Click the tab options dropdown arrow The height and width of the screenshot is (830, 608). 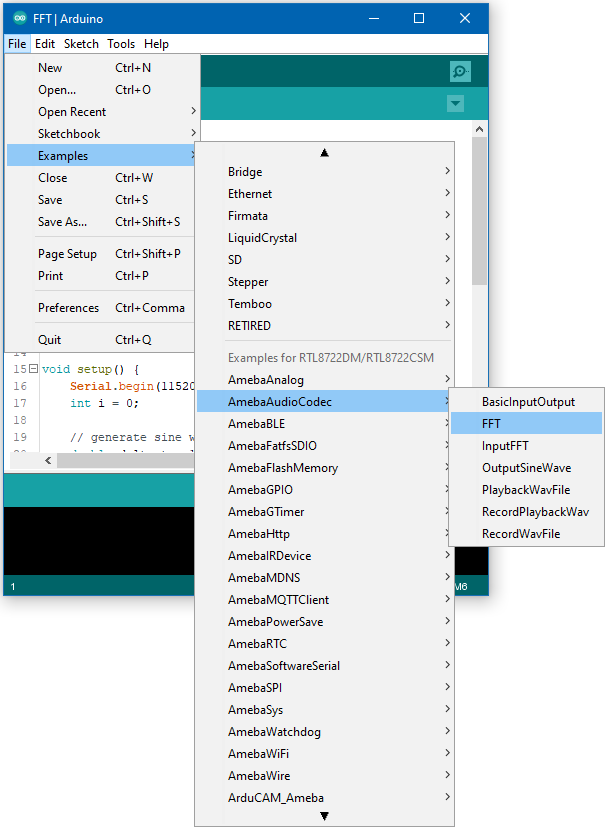tap(456, 104)
